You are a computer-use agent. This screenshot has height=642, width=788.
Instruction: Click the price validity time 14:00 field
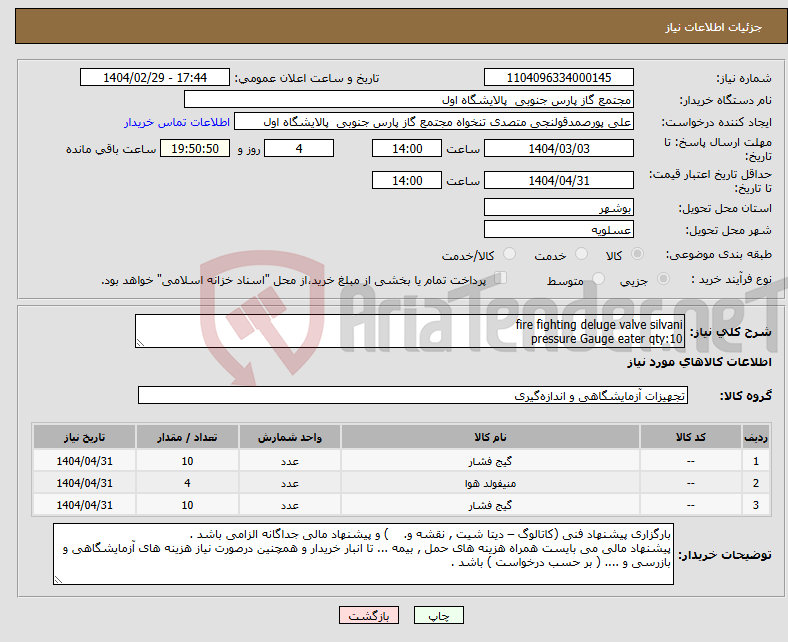coord(407,180)
